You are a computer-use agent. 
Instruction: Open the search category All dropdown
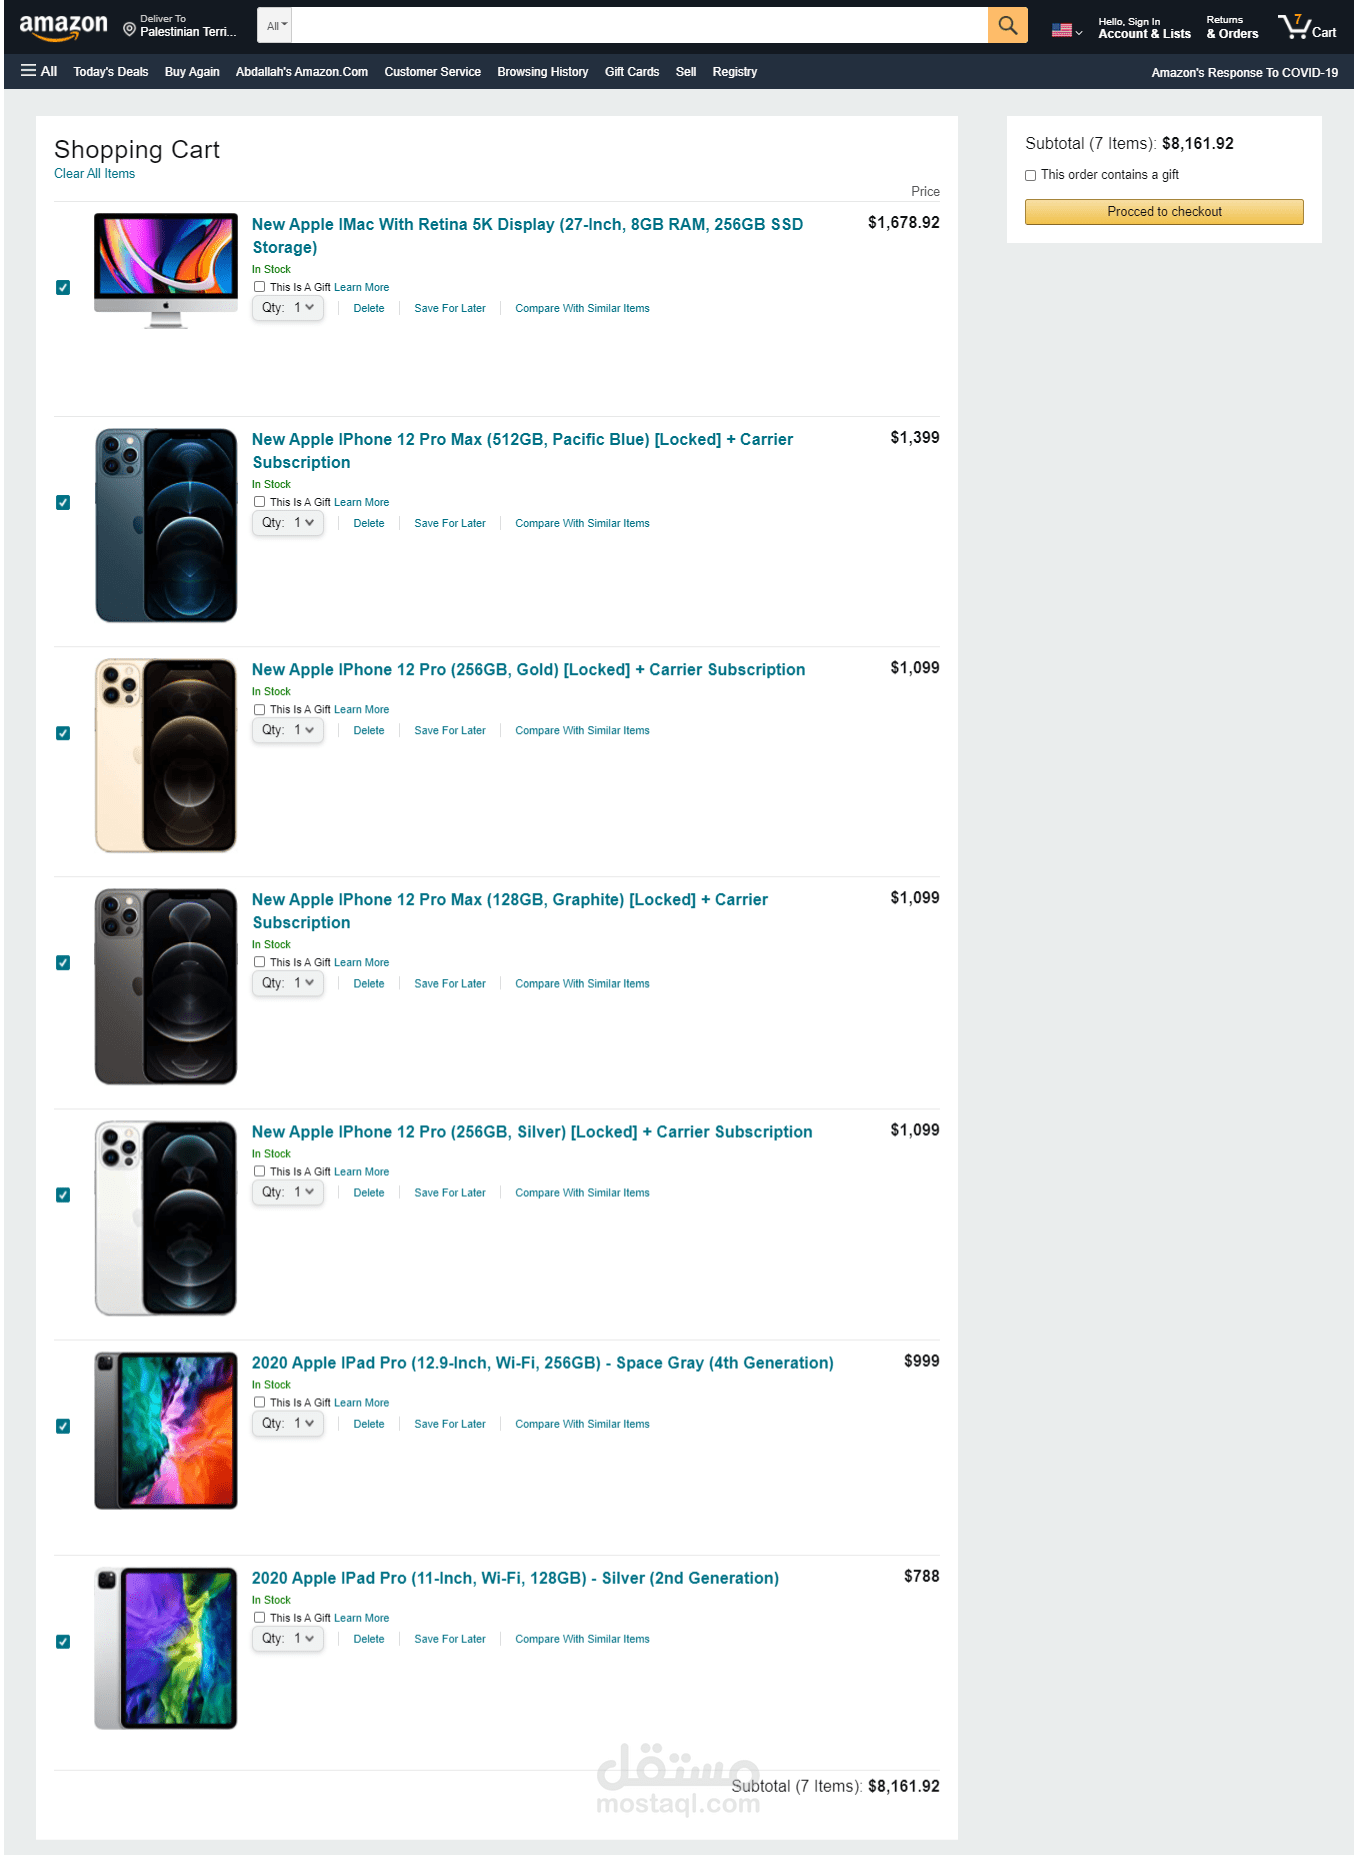pos(276,25)
